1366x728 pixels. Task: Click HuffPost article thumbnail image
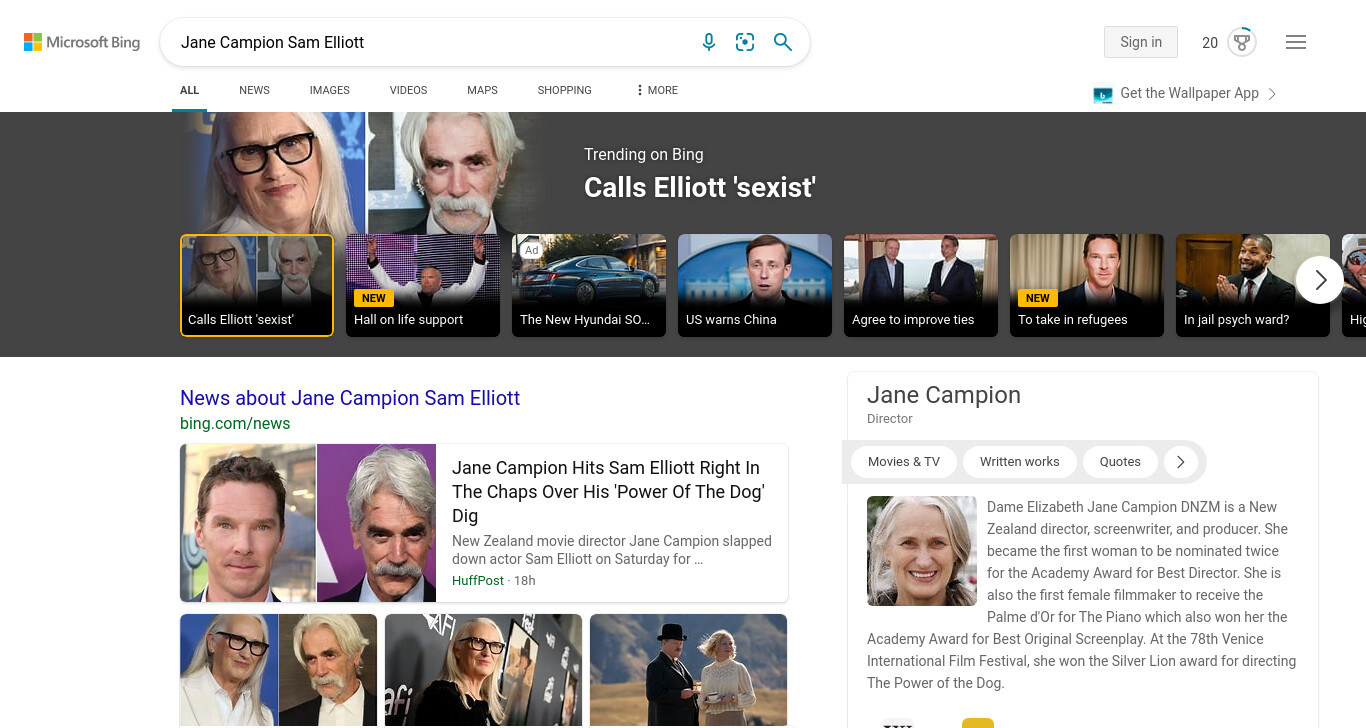tap(308, 523)
